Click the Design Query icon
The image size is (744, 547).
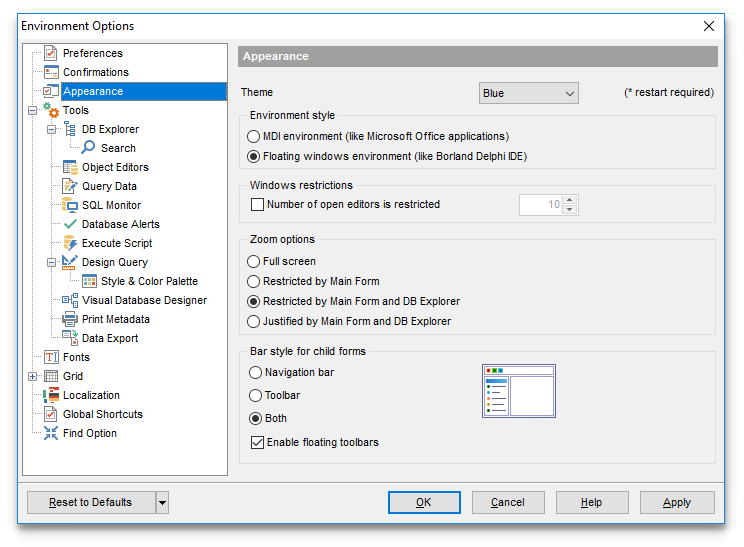70,262
